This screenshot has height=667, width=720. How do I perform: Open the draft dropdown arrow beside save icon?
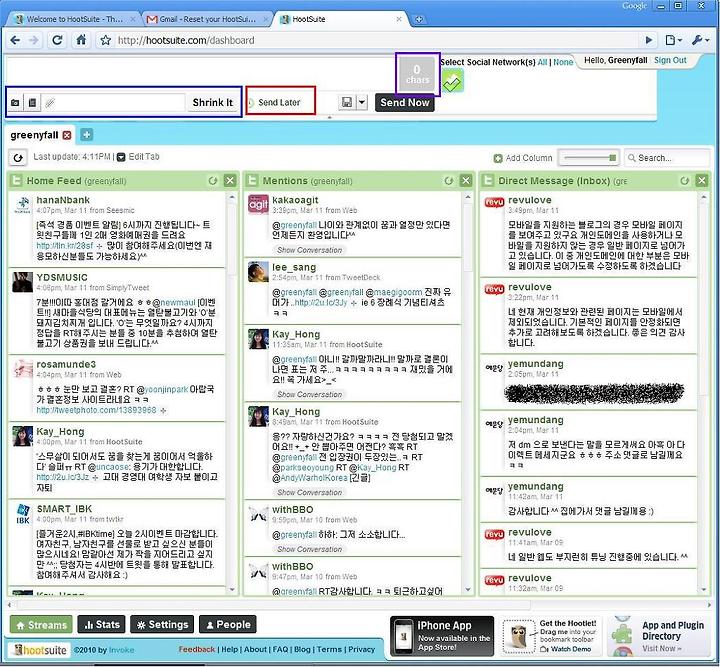point(362,102)
